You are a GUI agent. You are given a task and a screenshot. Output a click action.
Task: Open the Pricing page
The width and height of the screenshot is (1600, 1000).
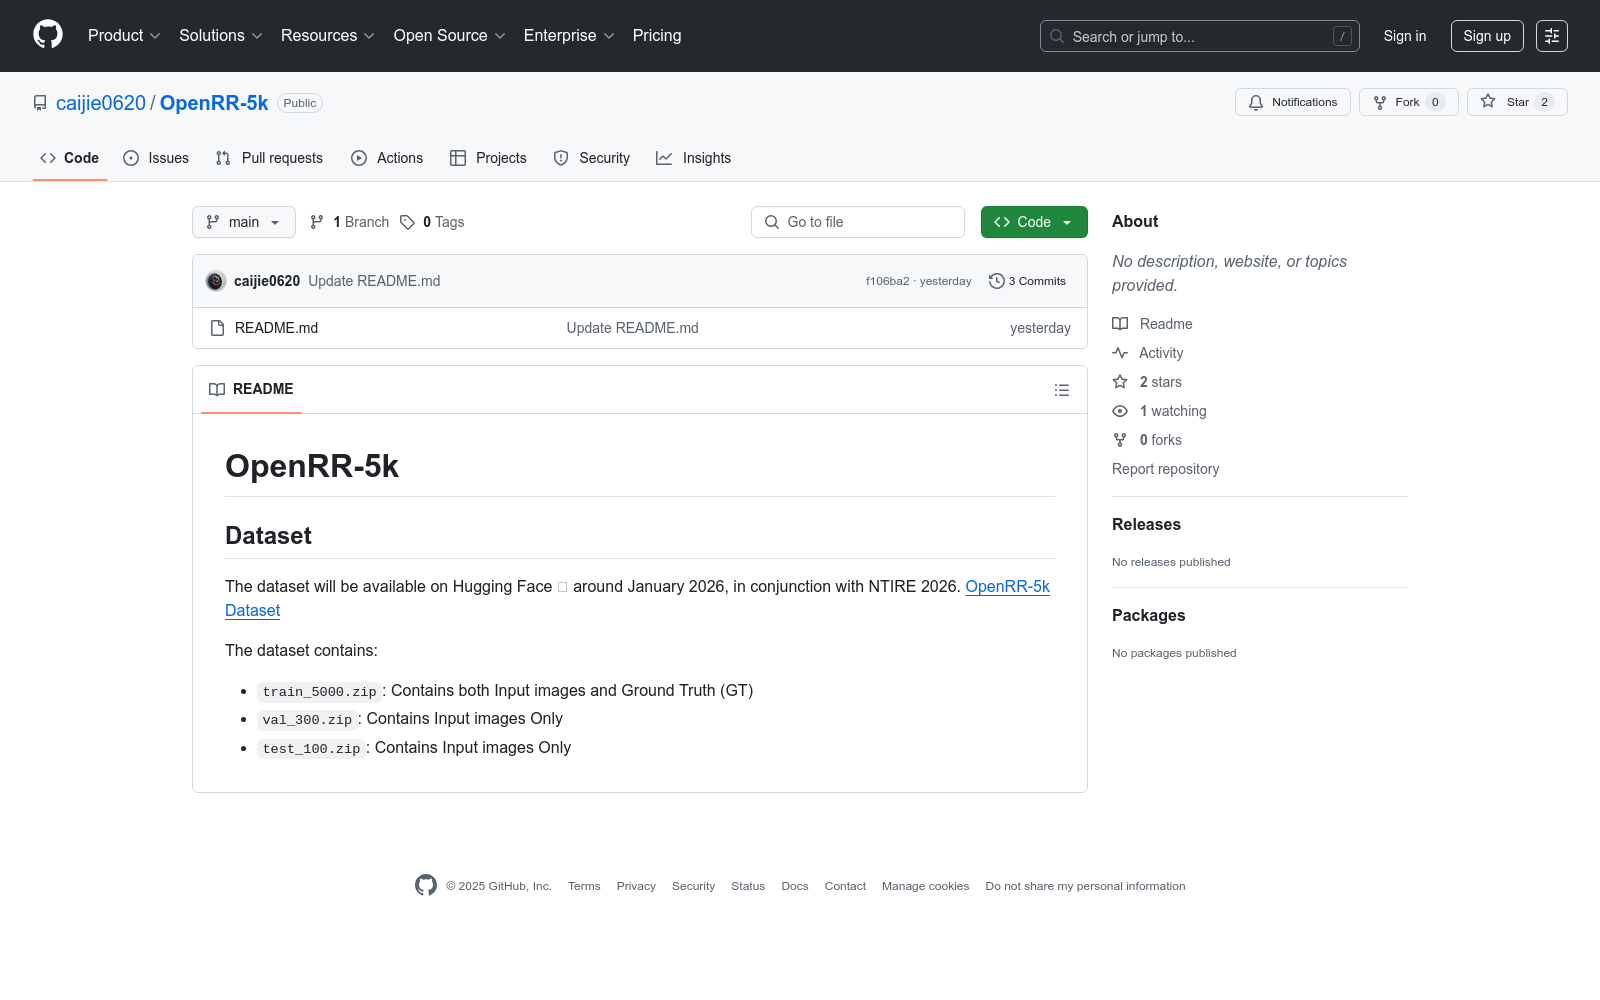tap(657, 36)
